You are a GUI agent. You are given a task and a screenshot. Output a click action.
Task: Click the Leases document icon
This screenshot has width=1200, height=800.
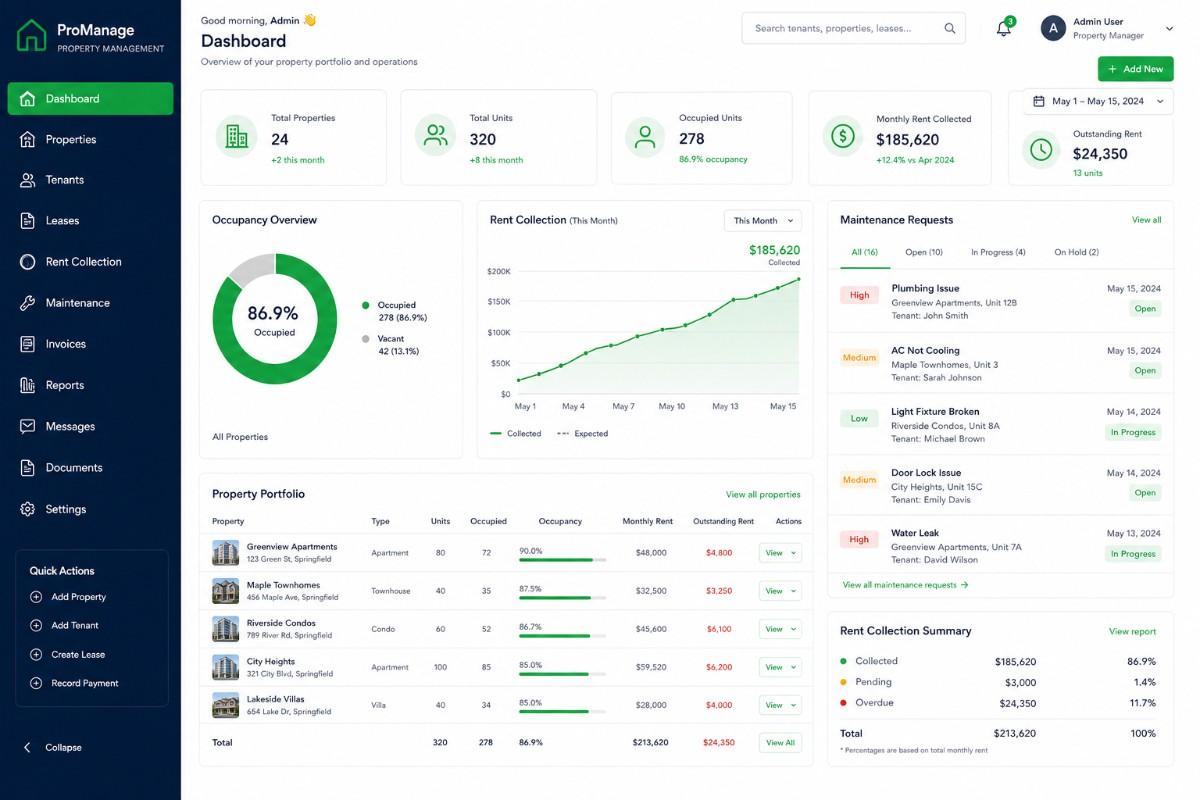point(28,221)
